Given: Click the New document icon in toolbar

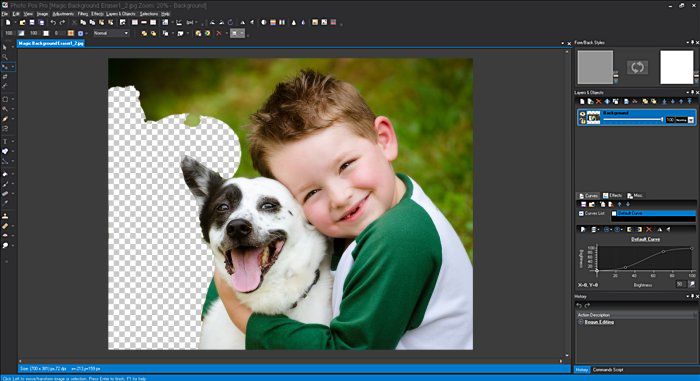Looking at the screenshot, I should point(8,22).
